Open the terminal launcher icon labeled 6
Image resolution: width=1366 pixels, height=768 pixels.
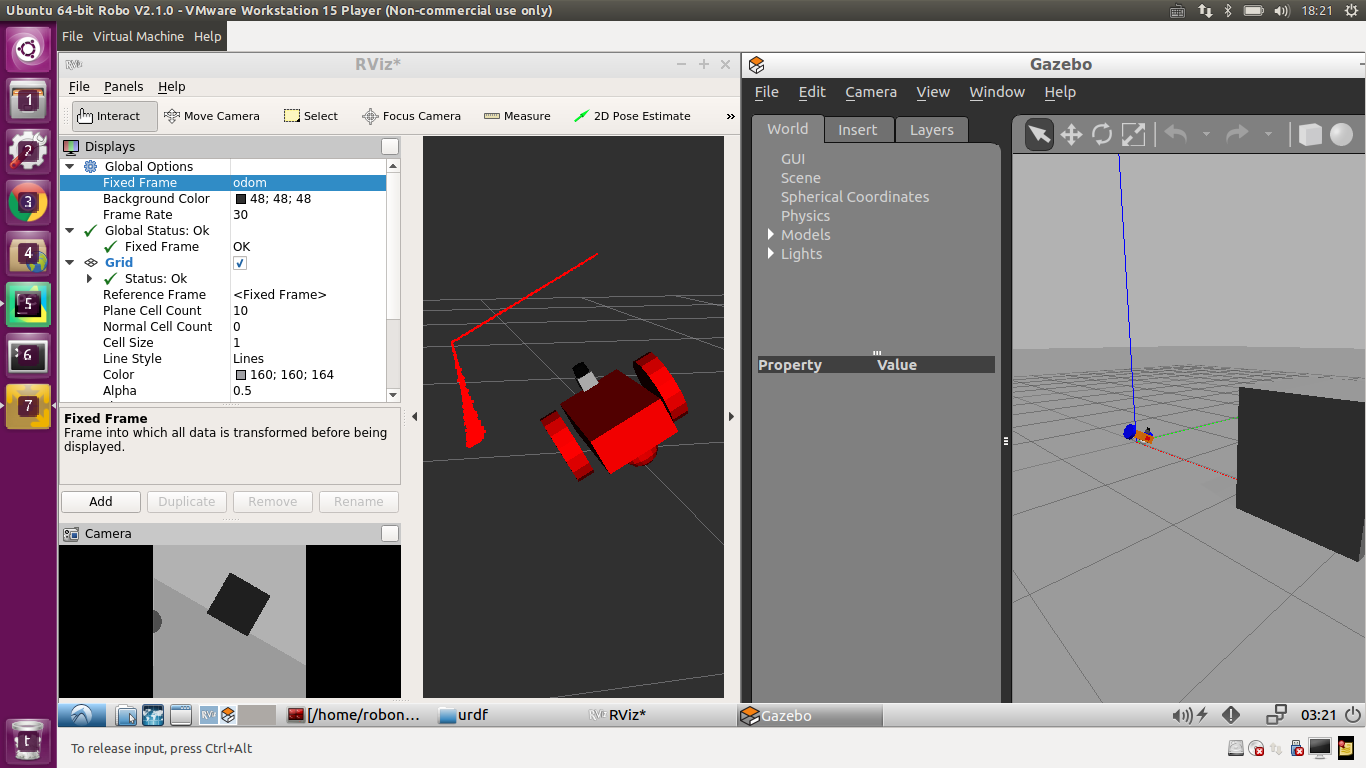28,355
